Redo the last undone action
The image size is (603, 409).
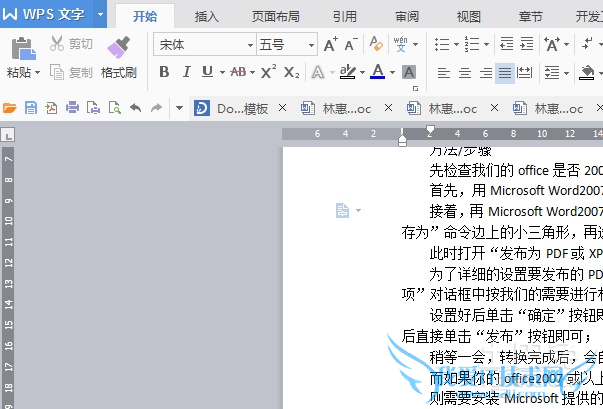157,108
